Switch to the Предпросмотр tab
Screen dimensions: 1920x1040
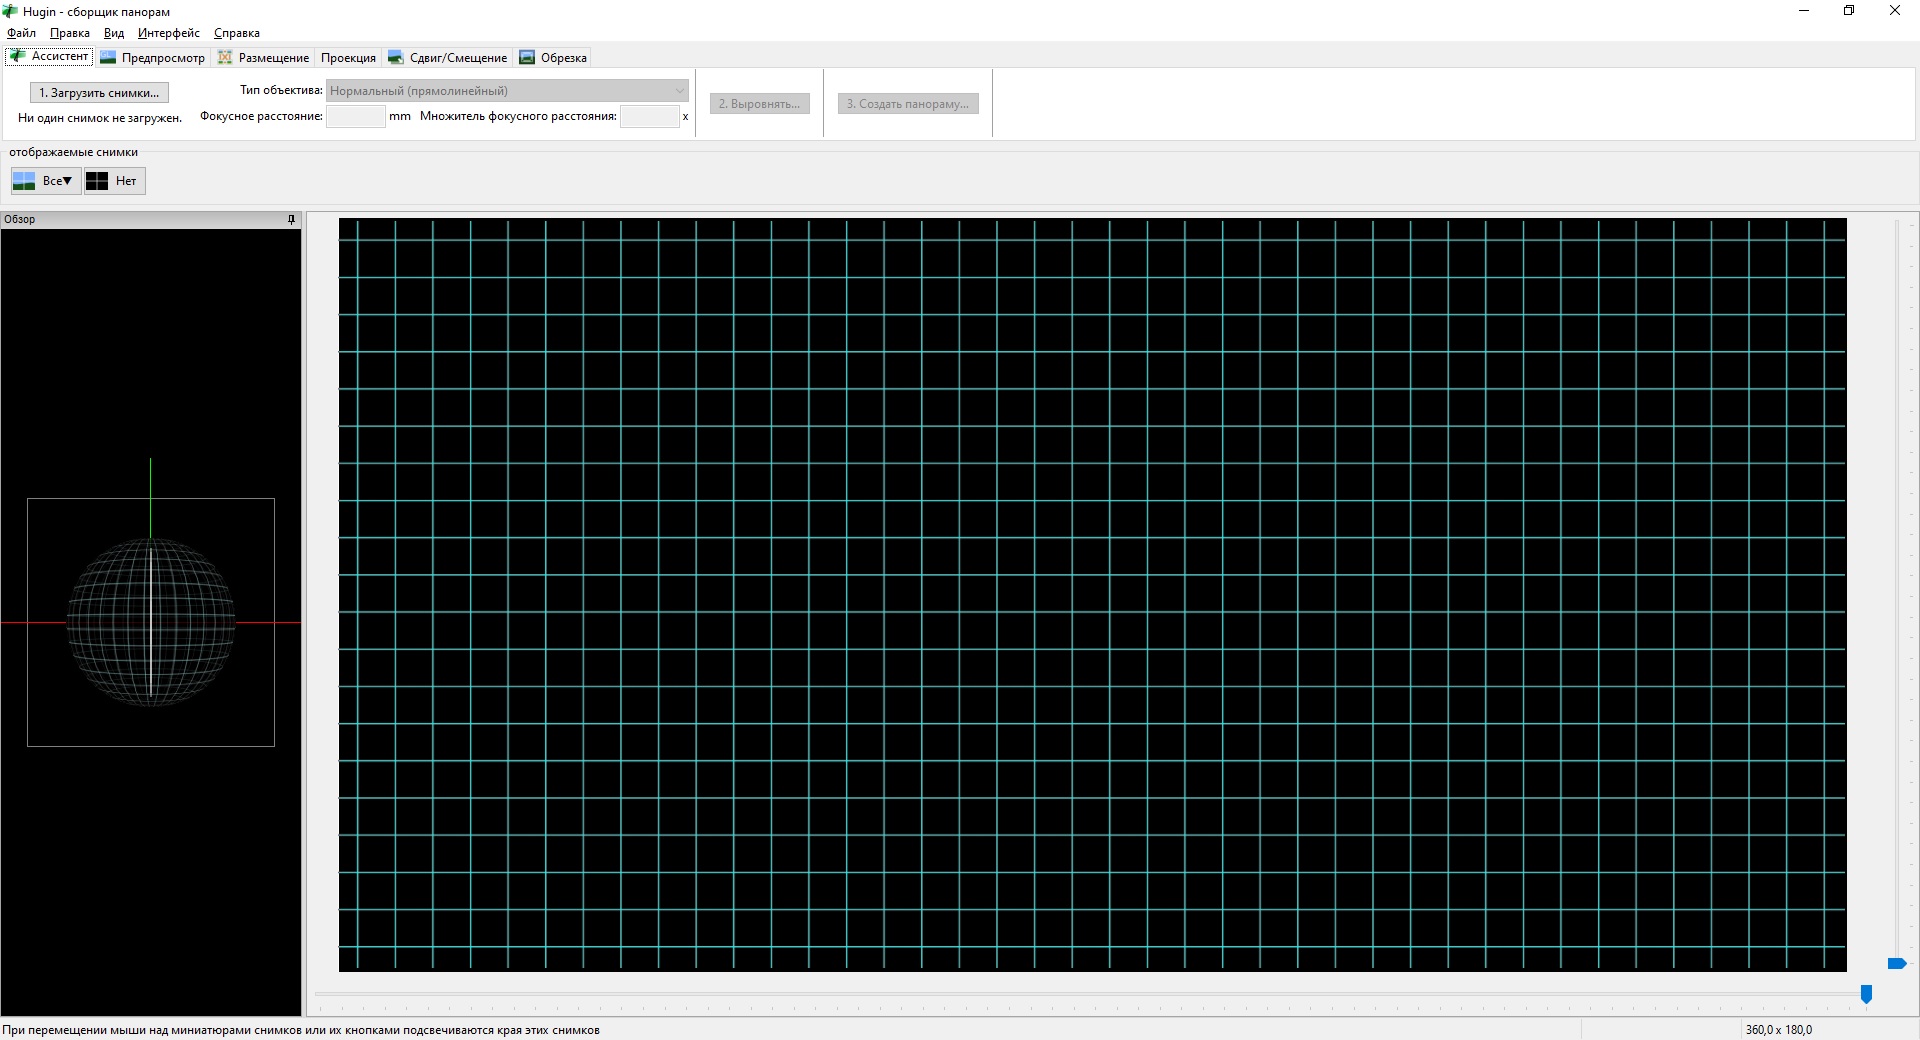pos(153,58)
